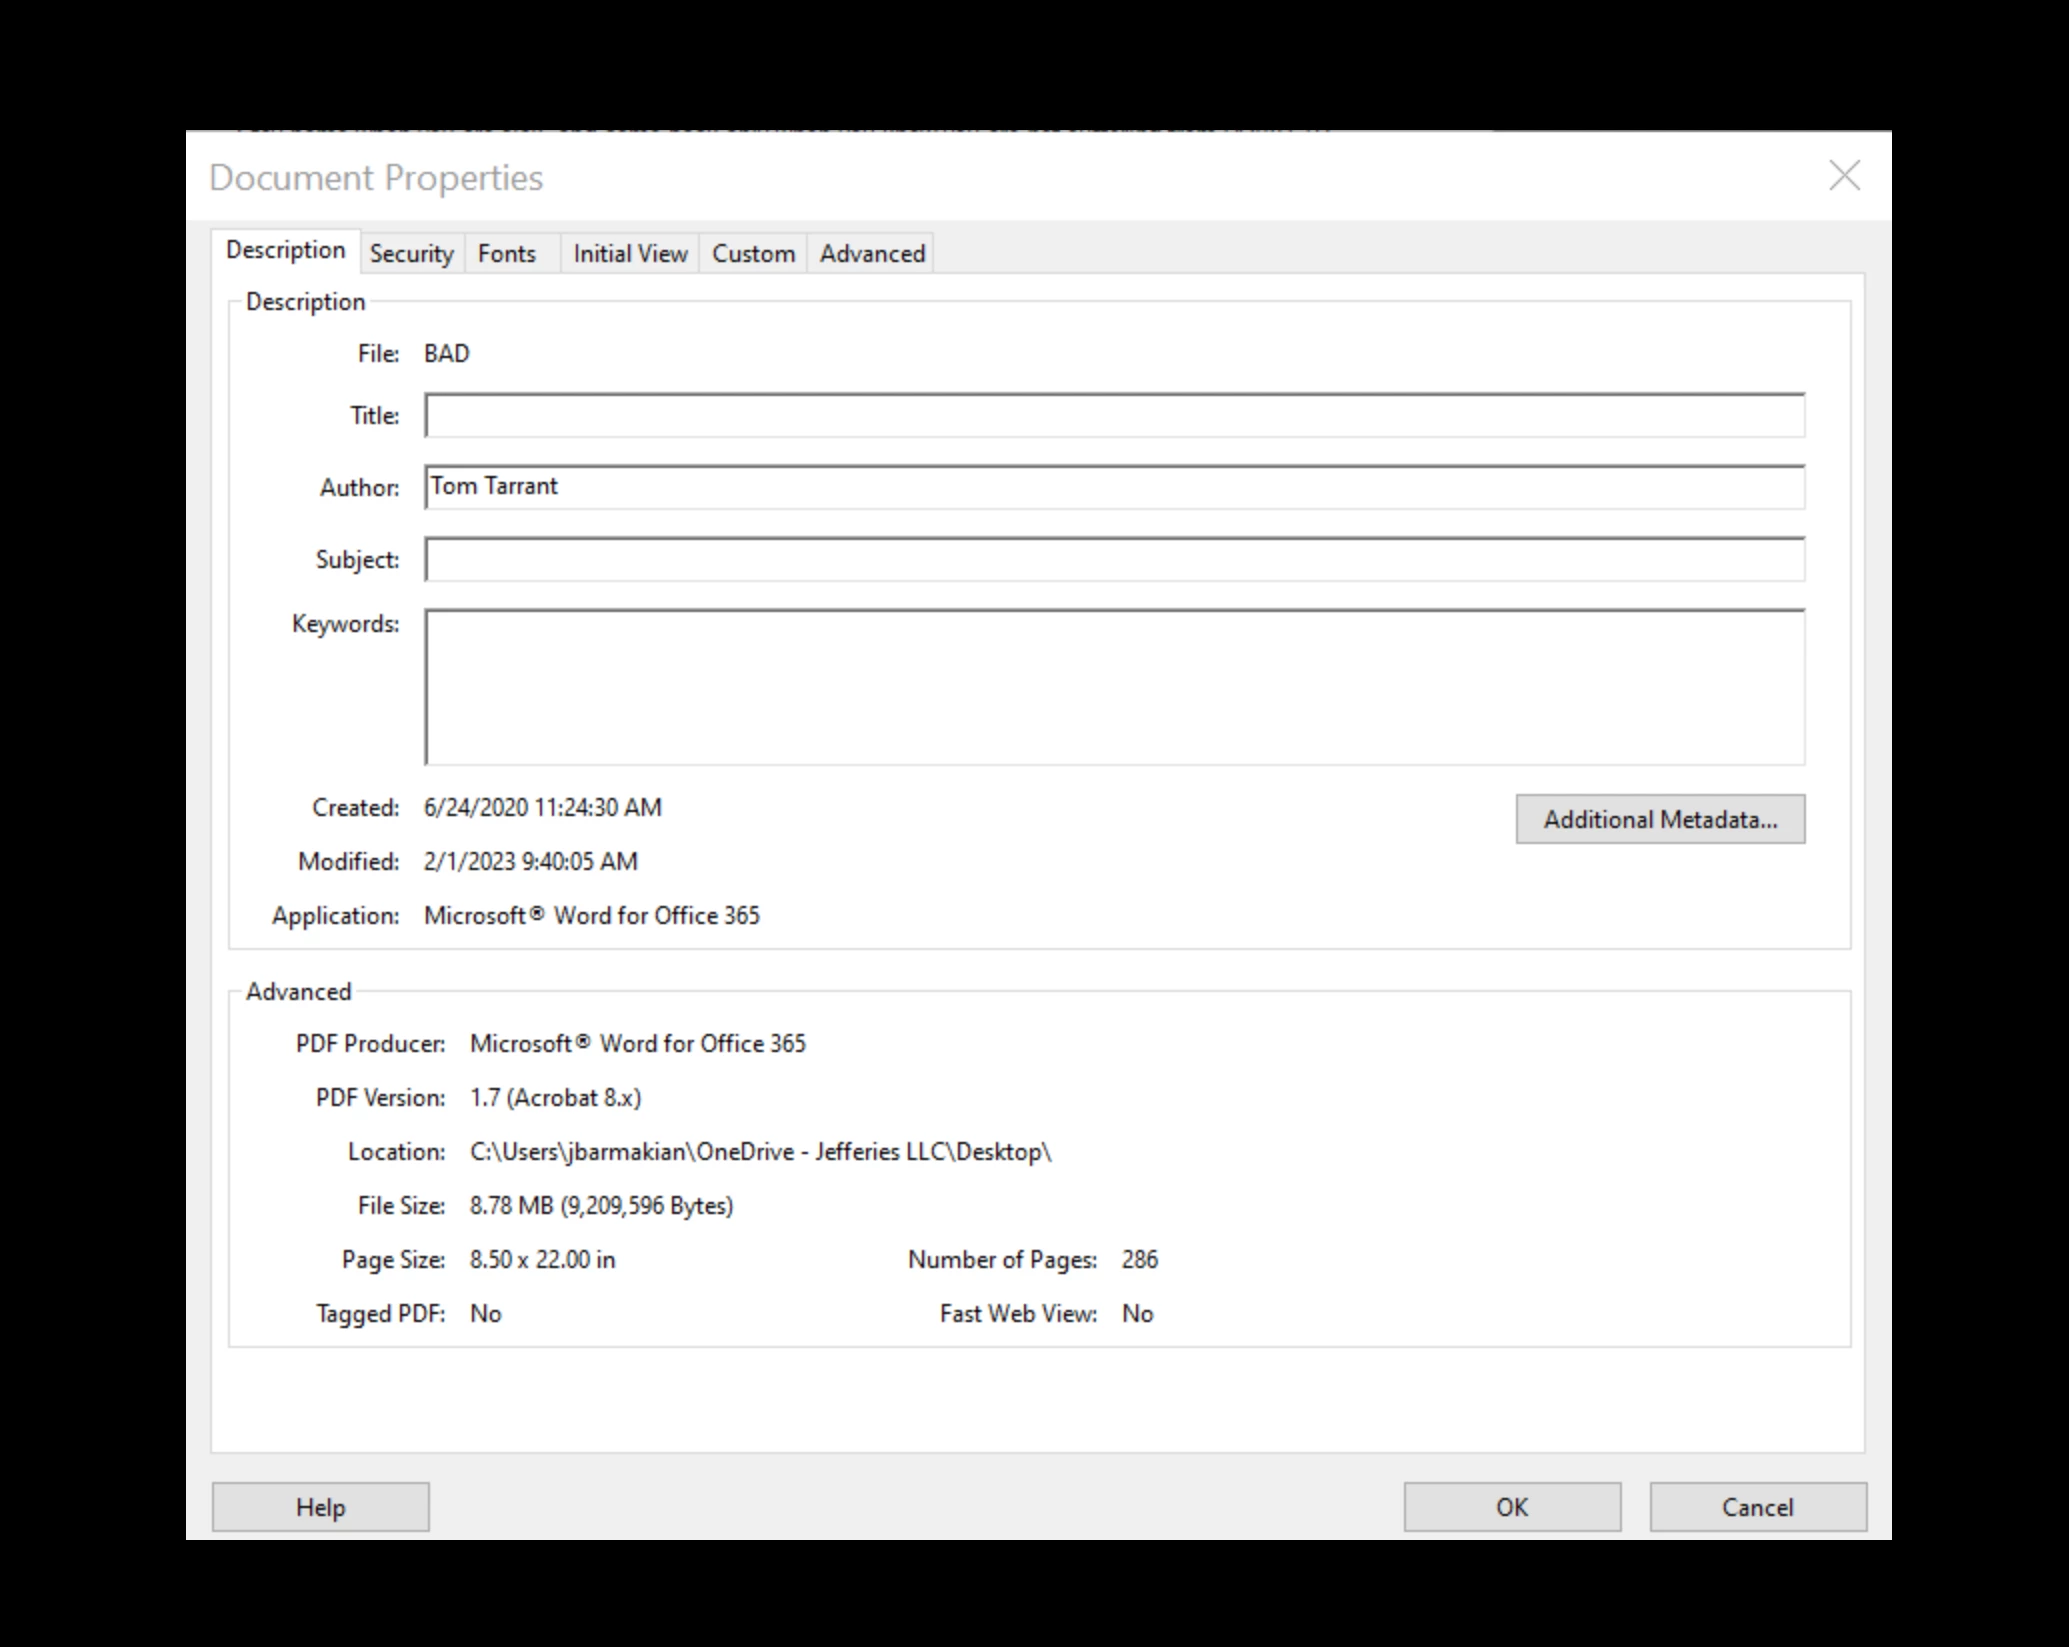Image resolution: width=2069 pixels, height=1647 pixels.
Task: Open the Advanced tab
Action: [872, 254]
